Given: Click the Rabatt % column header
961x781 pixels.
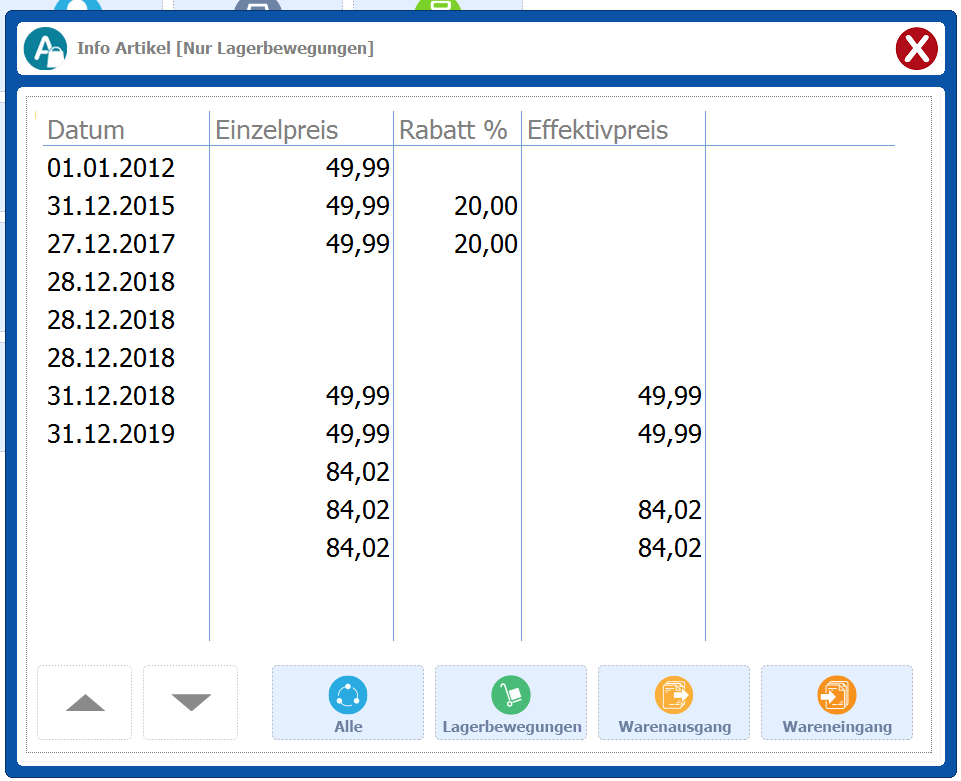Looking at the screenshot, I should tap(453, 130).
